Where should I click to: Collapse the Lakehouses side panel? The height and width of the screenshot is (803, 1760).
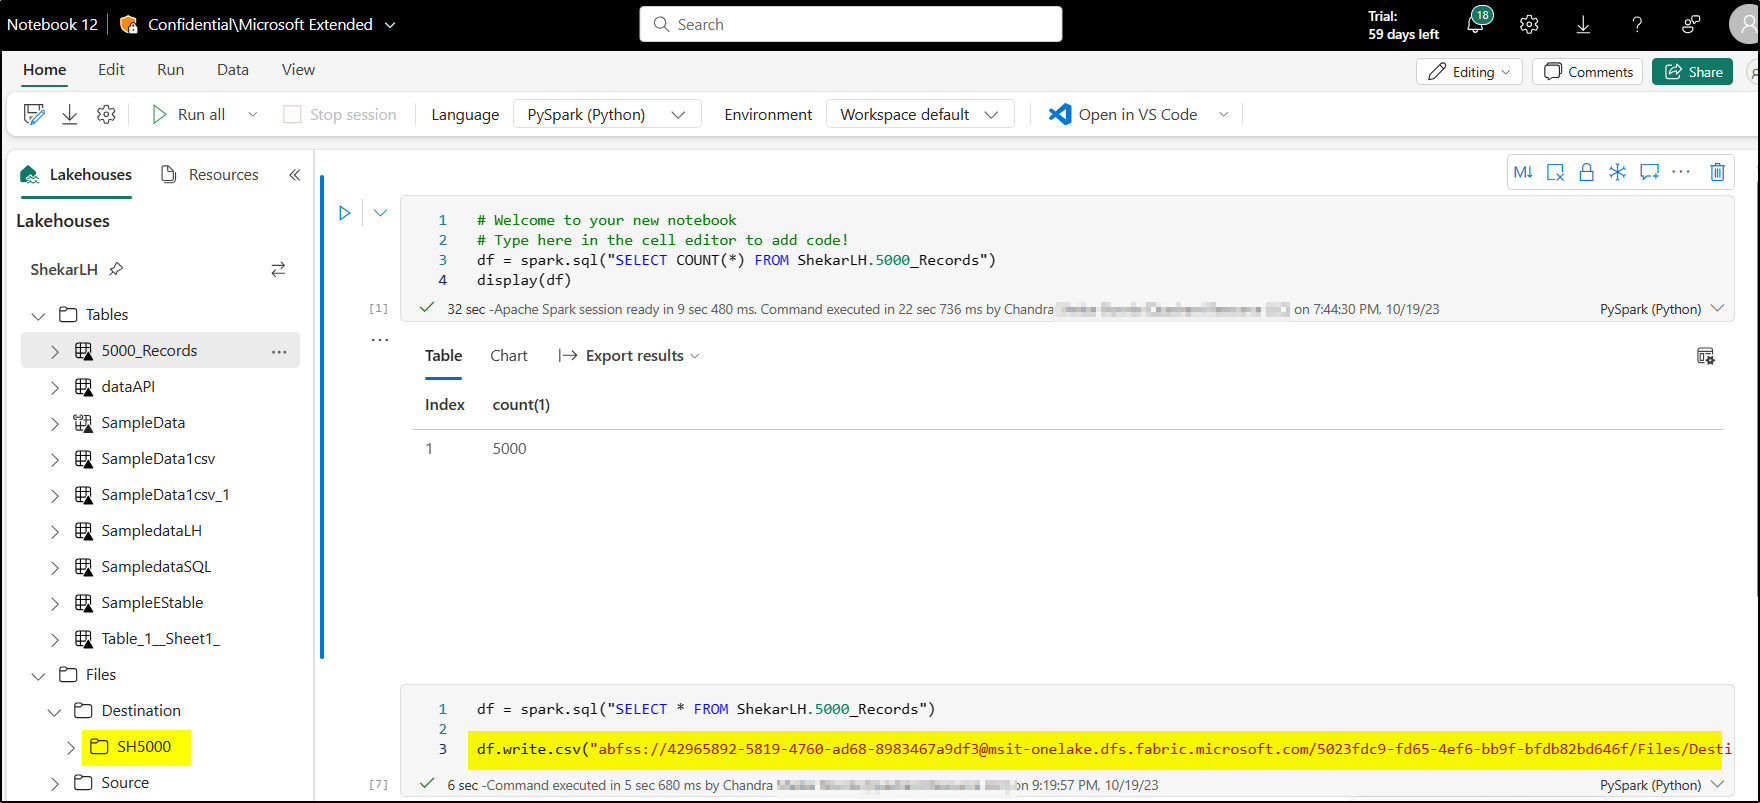coord(294,174)
